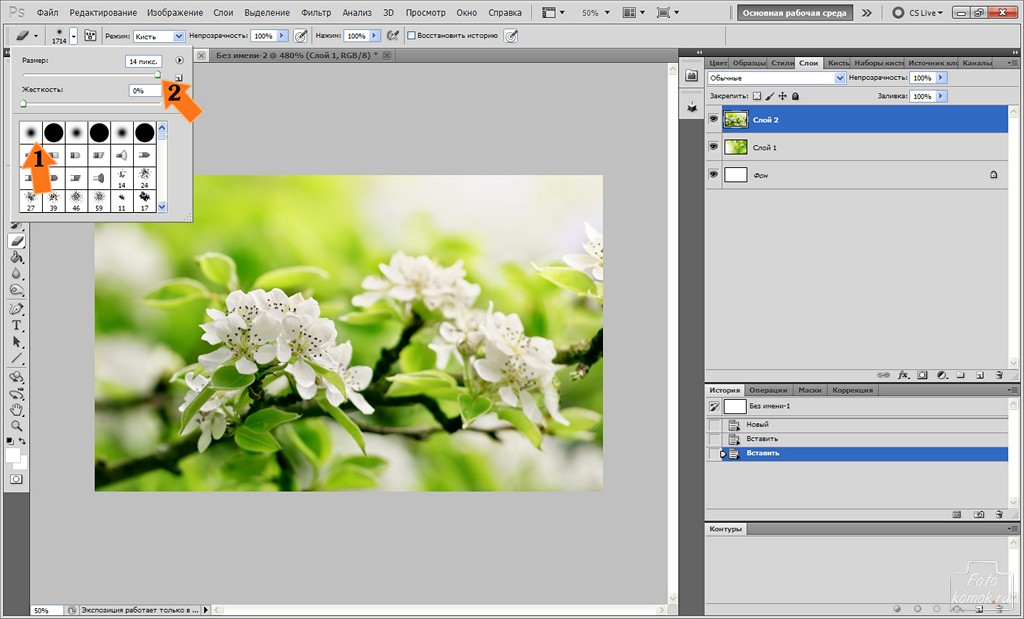Toggle the brush panel icon in options bar

click(90, 35)
